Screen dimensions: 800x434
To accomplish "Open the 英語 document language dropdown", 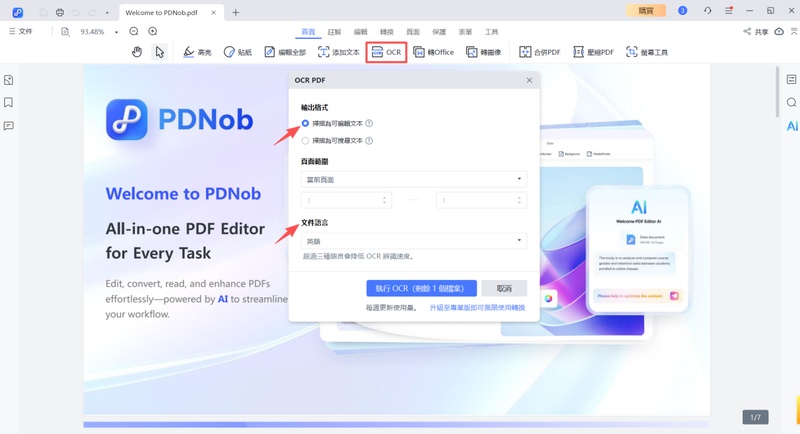I will (x=413, y=241).
